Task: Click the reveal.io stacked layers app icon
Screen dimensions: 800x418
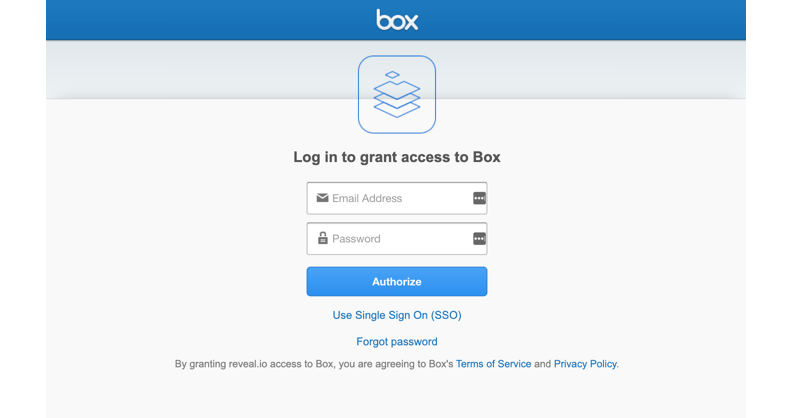Action: 397,94
